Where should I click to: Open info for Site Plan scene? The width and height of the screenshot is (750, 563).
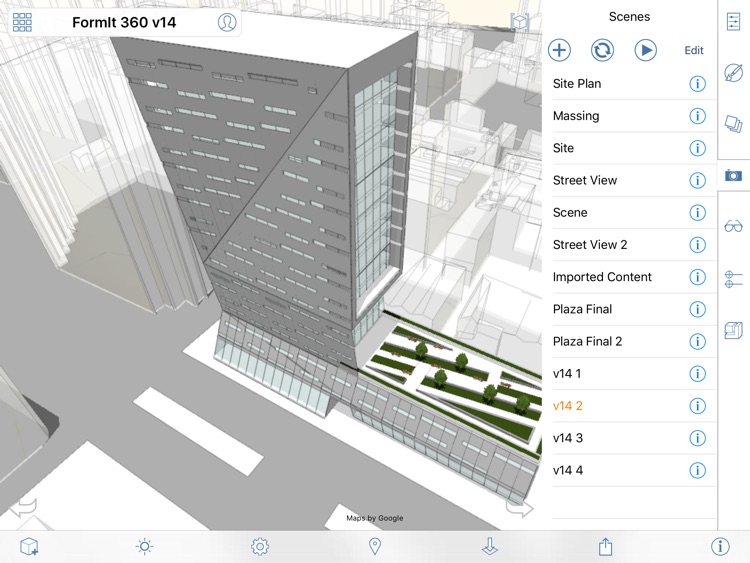pos(697,84)
